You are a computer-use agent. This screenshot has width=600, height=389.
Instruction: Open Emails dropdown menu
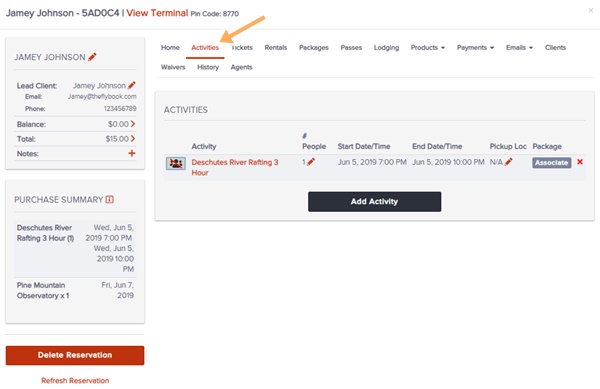point(519,47)
